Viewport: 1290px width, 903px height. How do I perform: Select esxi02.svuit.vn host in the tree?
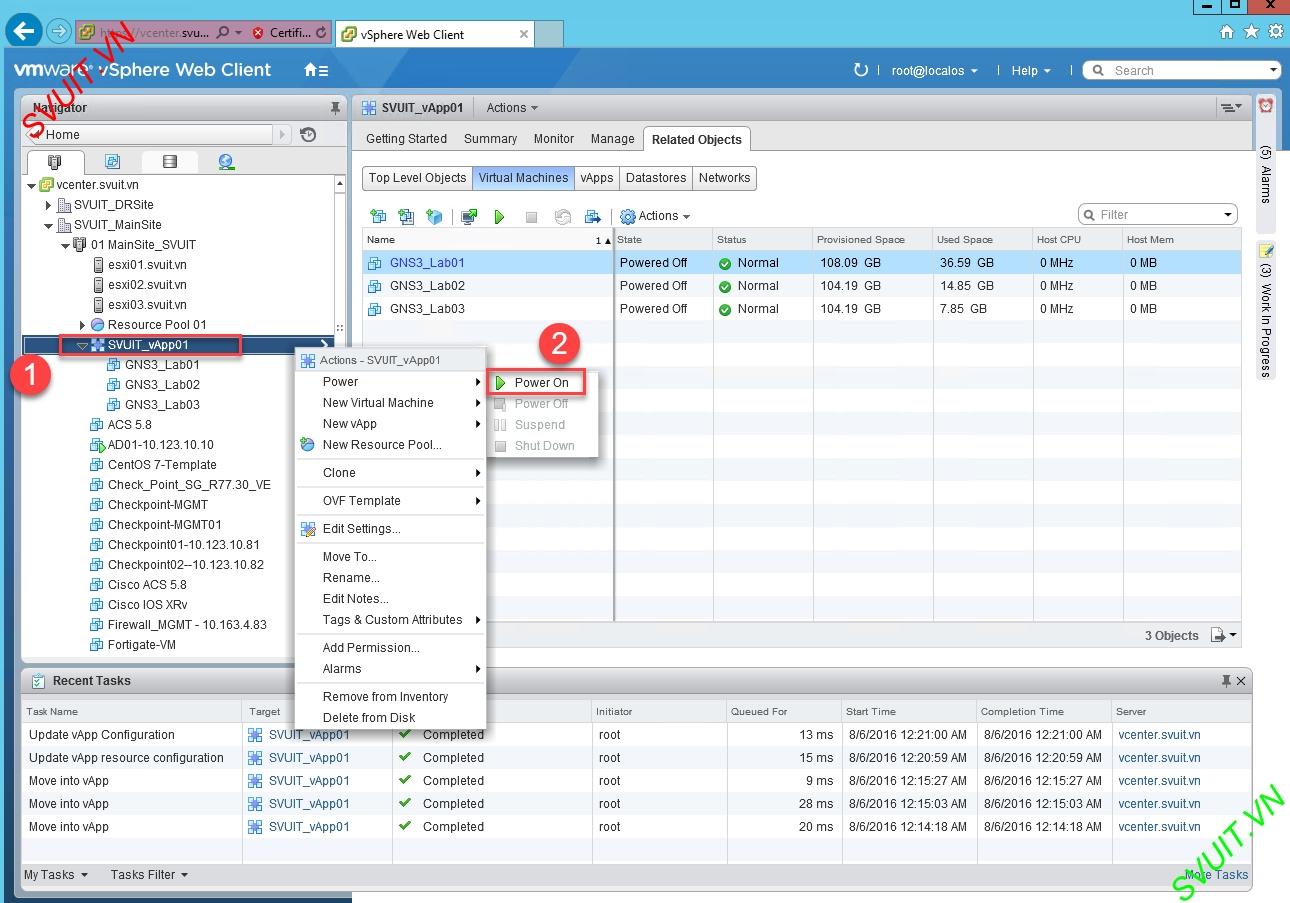click(147, 285)
